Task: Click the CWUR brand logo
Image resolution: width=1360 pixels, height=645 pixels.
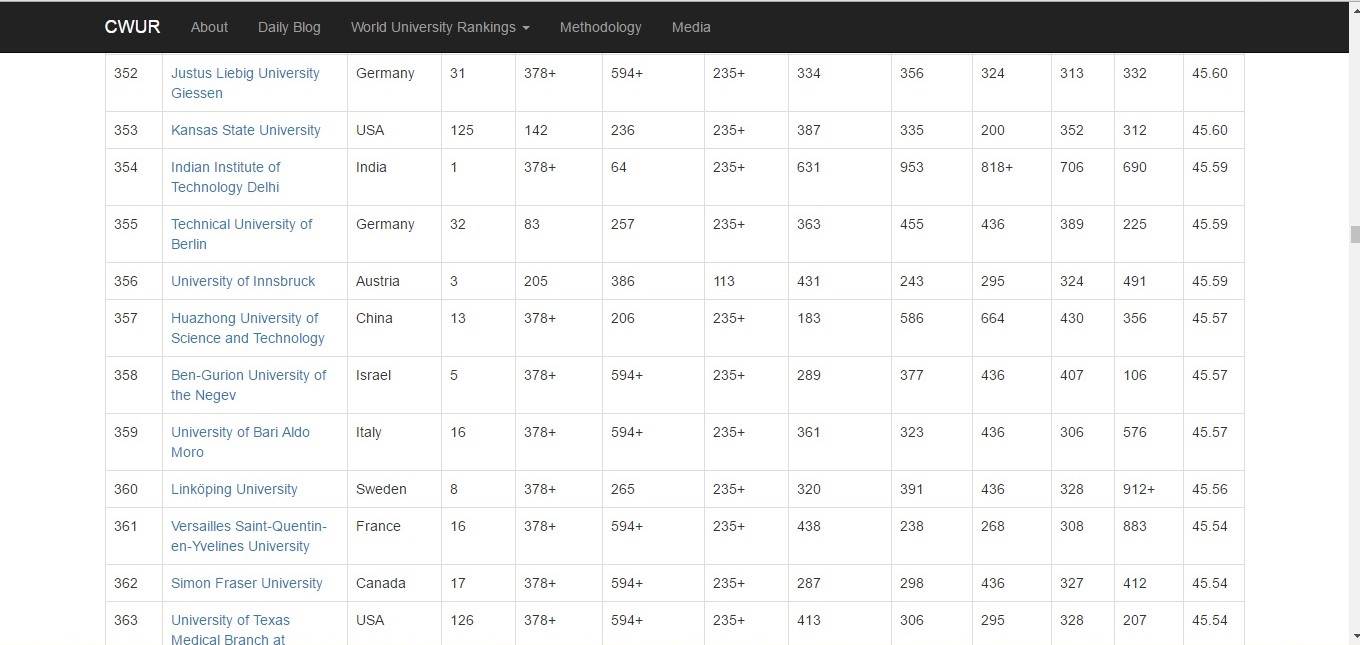Action: (x=132, y=27)
